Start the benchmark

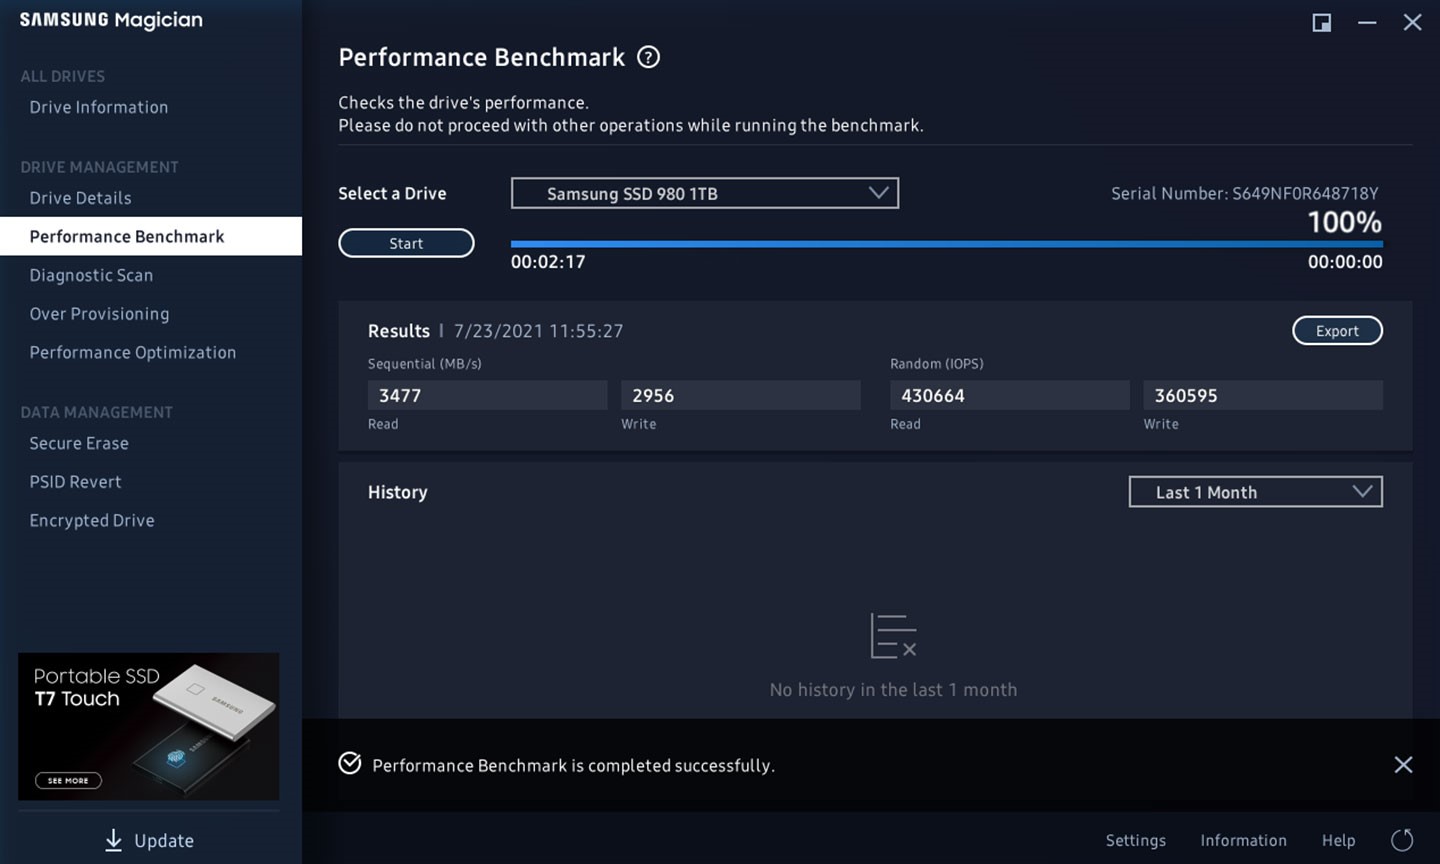[406, 243]
